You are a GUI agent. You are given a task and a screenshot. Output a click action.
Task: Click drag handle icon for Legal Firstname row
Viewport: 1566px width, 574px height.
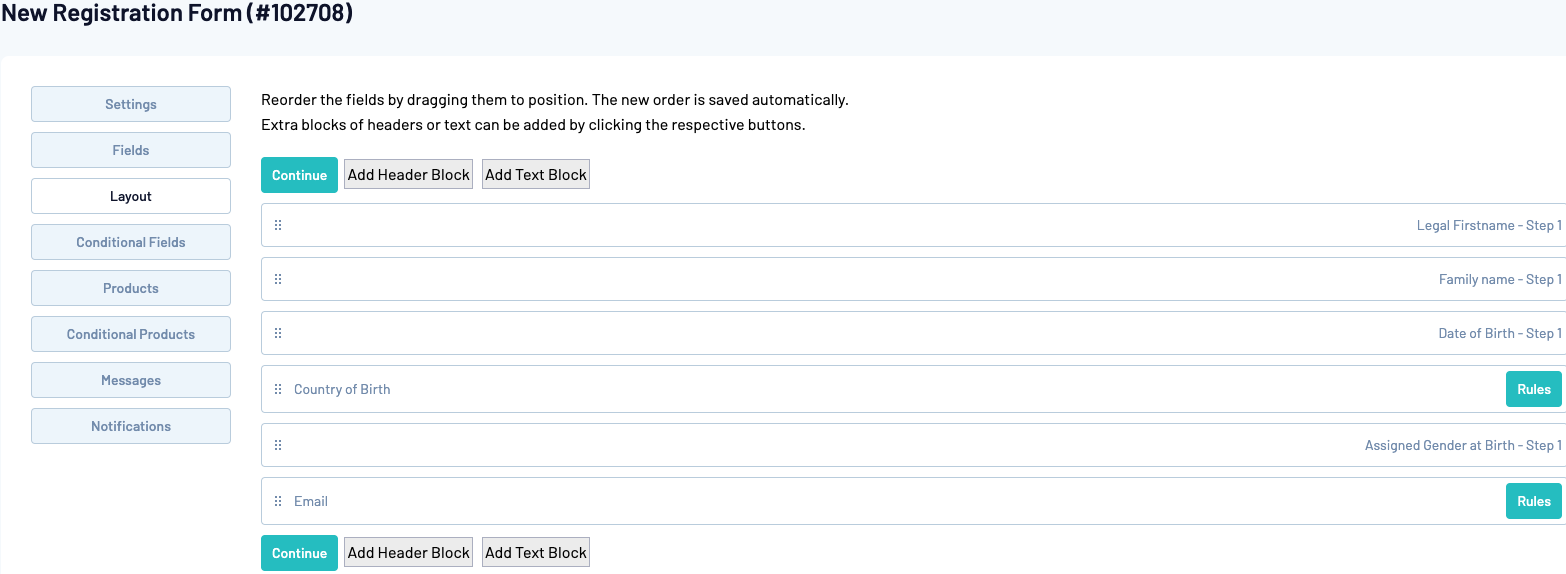(278, 225)
